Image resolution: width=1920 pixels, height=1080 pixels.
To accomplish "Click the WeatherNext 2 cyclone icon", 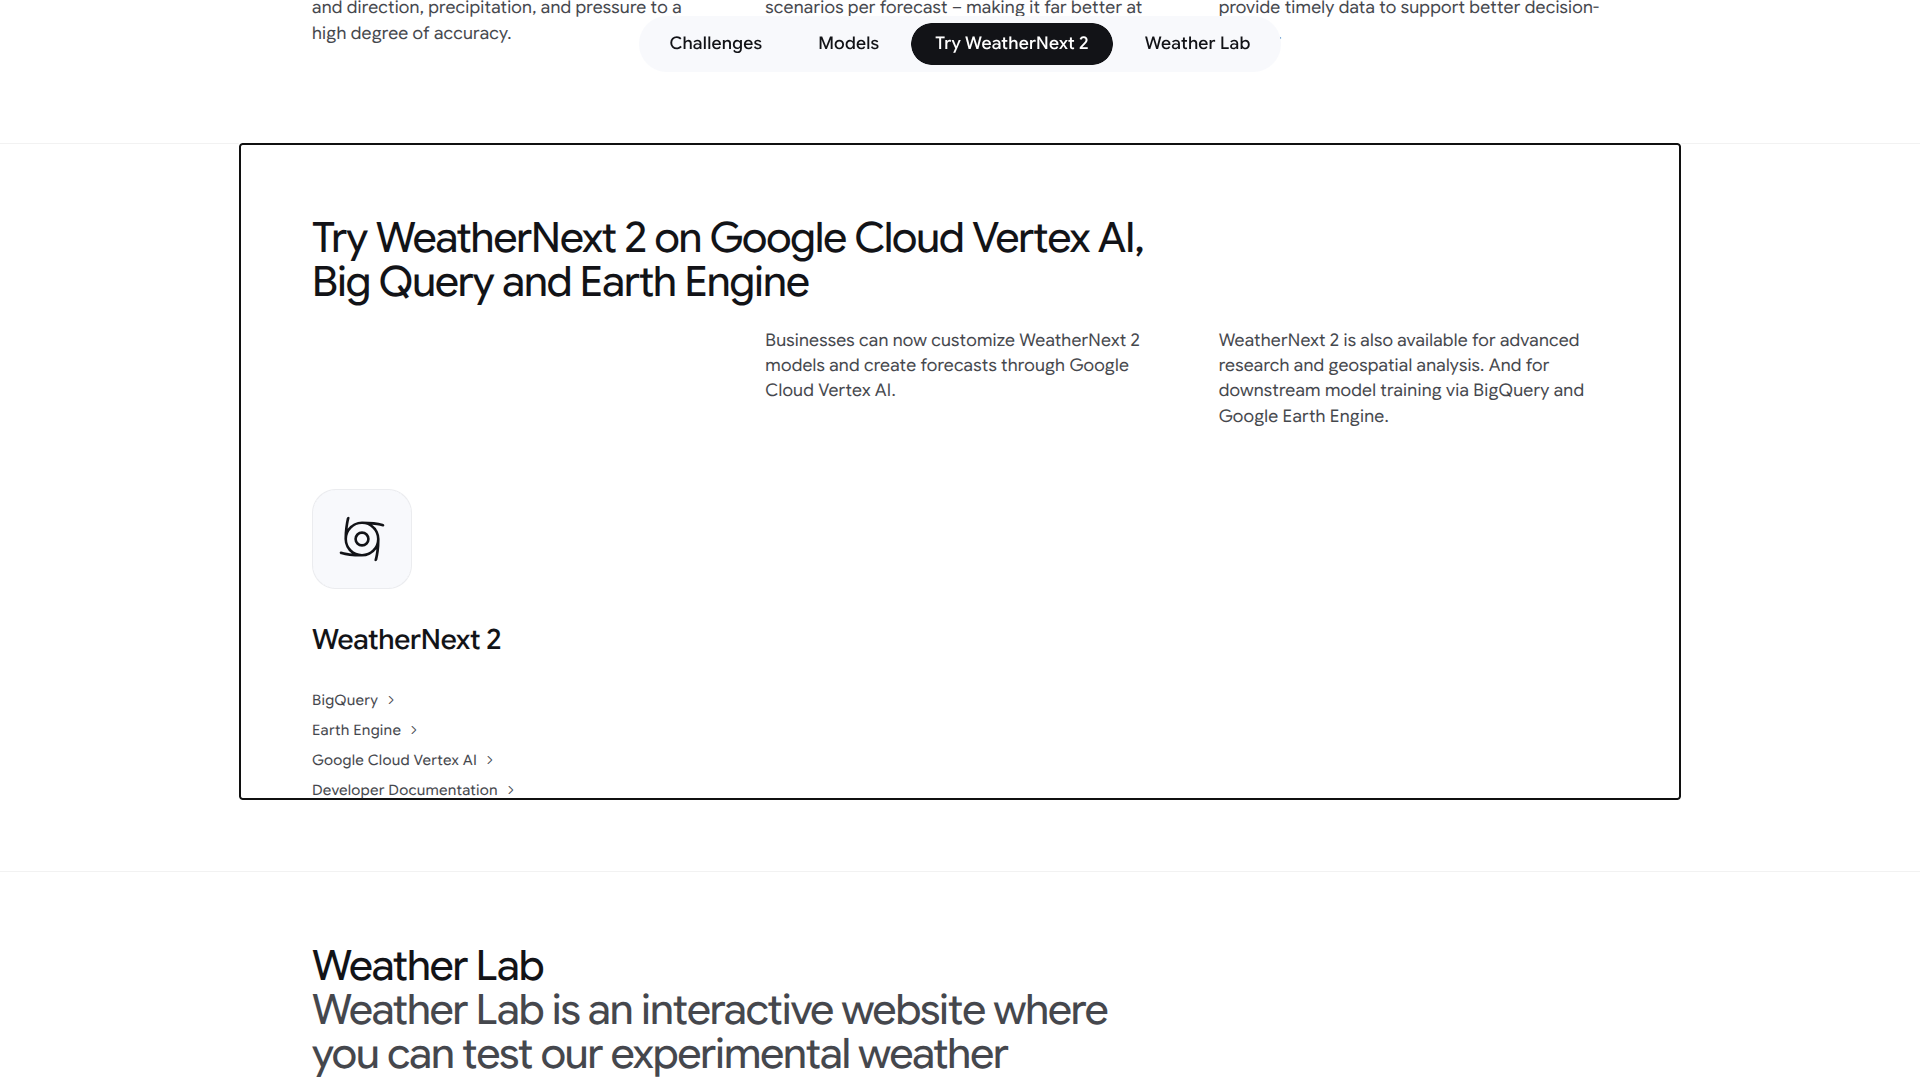I will click(361, 538).
